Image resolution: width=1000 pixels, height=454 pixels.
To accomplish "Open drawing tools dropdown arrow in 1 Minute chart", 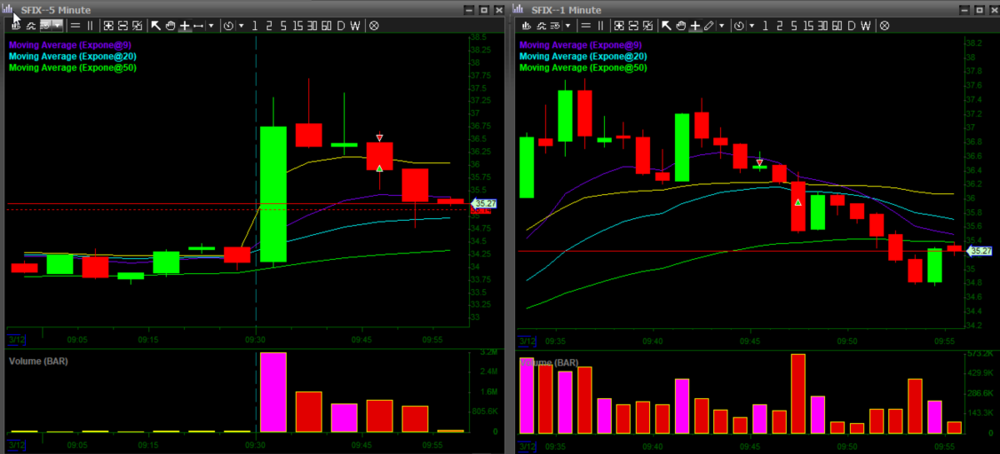I will pos(720,24).
